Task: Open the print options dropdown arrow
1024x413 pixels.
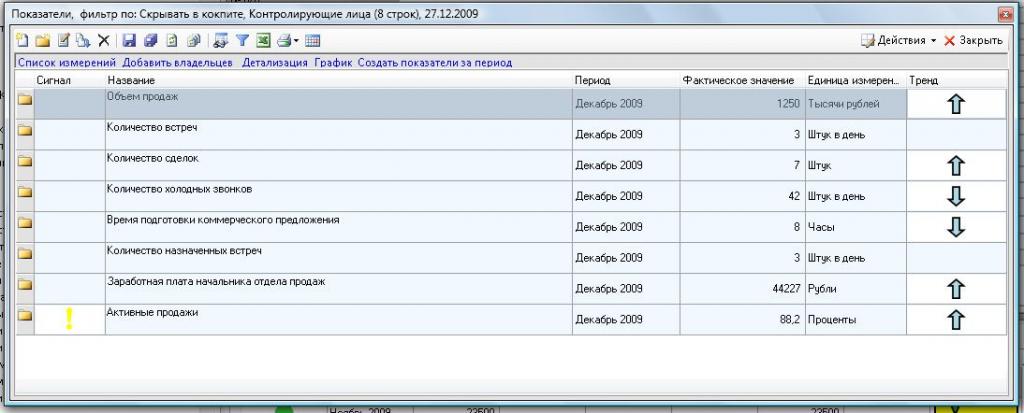Action: [297, 41]
